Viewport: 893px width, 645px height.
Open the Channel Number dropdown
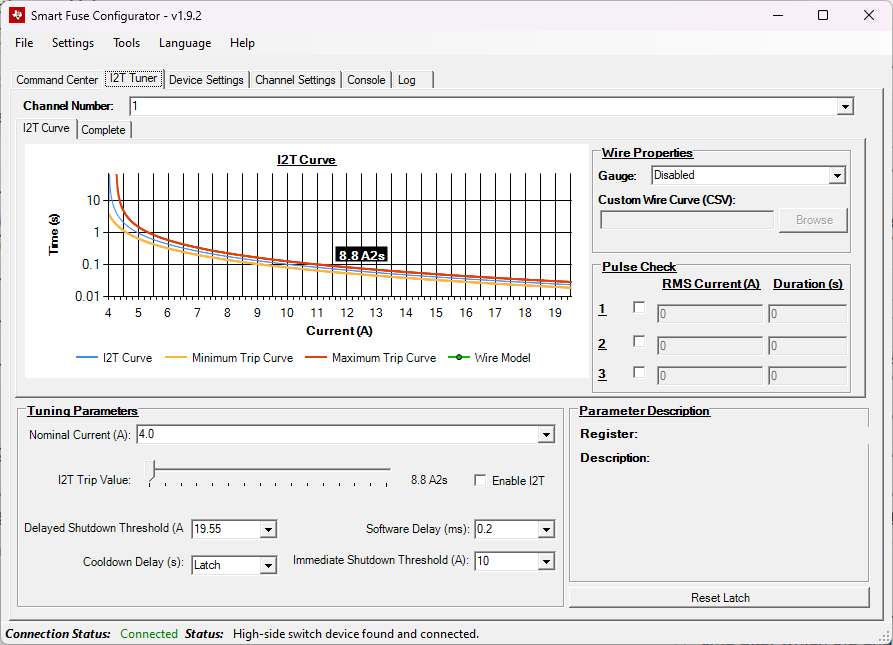tap(845, 106)
